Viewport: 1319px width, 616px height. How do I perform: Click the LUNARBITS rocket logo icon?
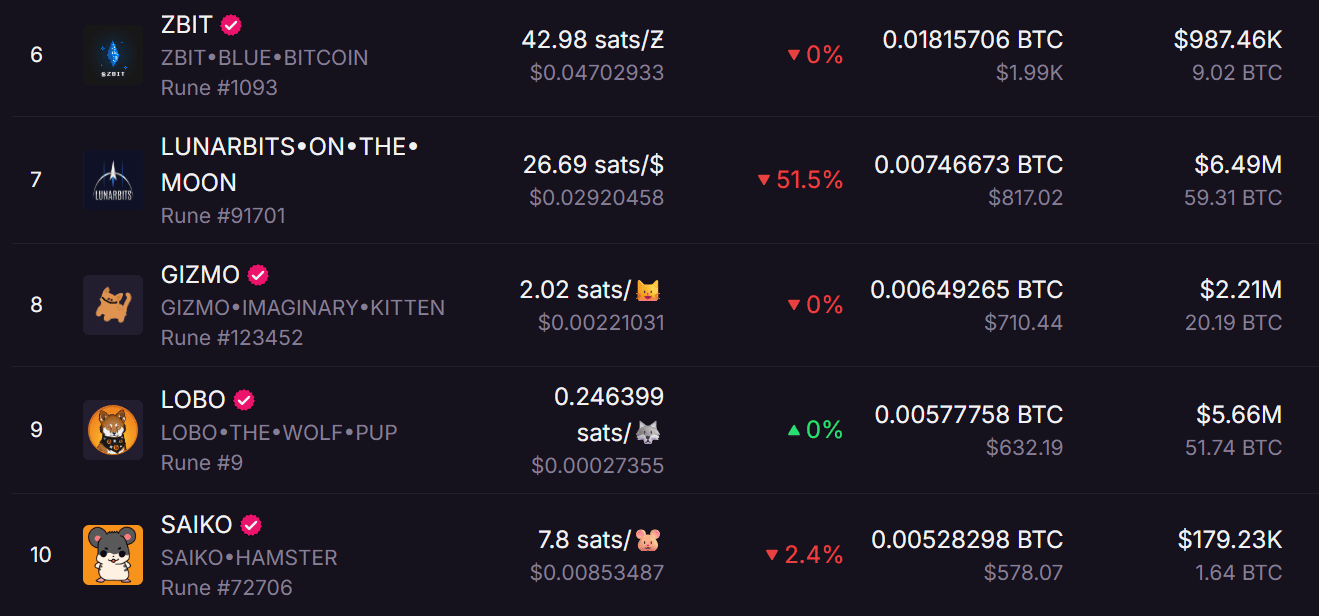point(113,180)
